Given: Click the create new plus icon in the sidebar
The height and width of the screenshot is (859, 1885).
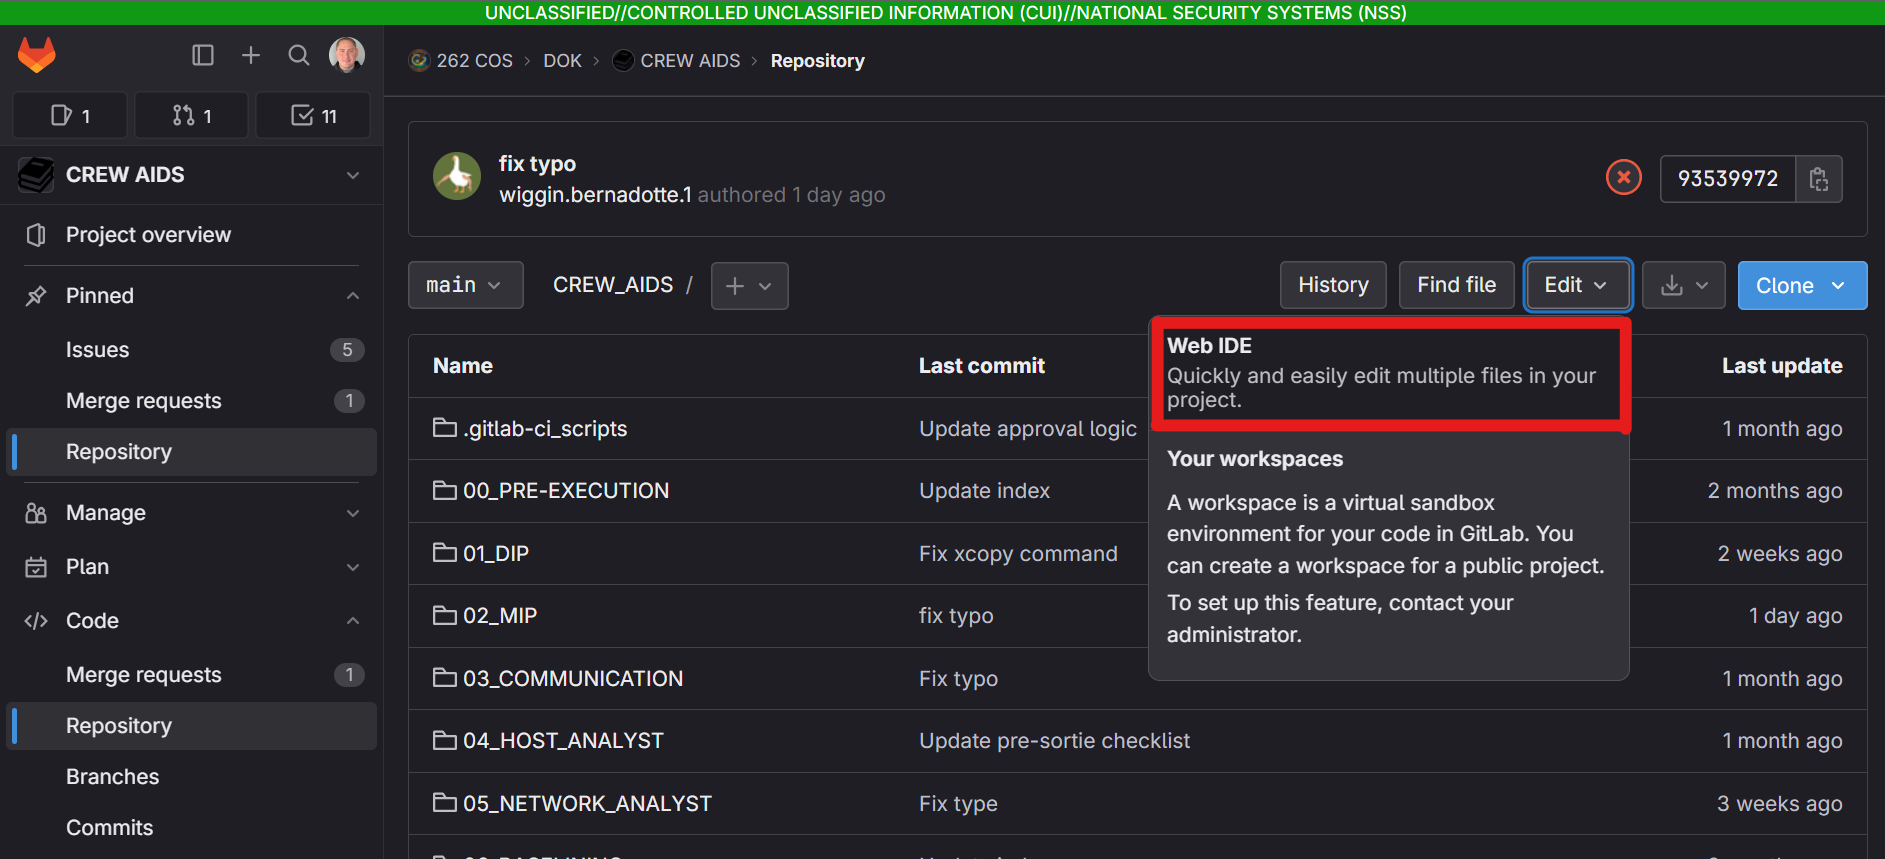Looking at the screenshot, I should click(251, 55).
